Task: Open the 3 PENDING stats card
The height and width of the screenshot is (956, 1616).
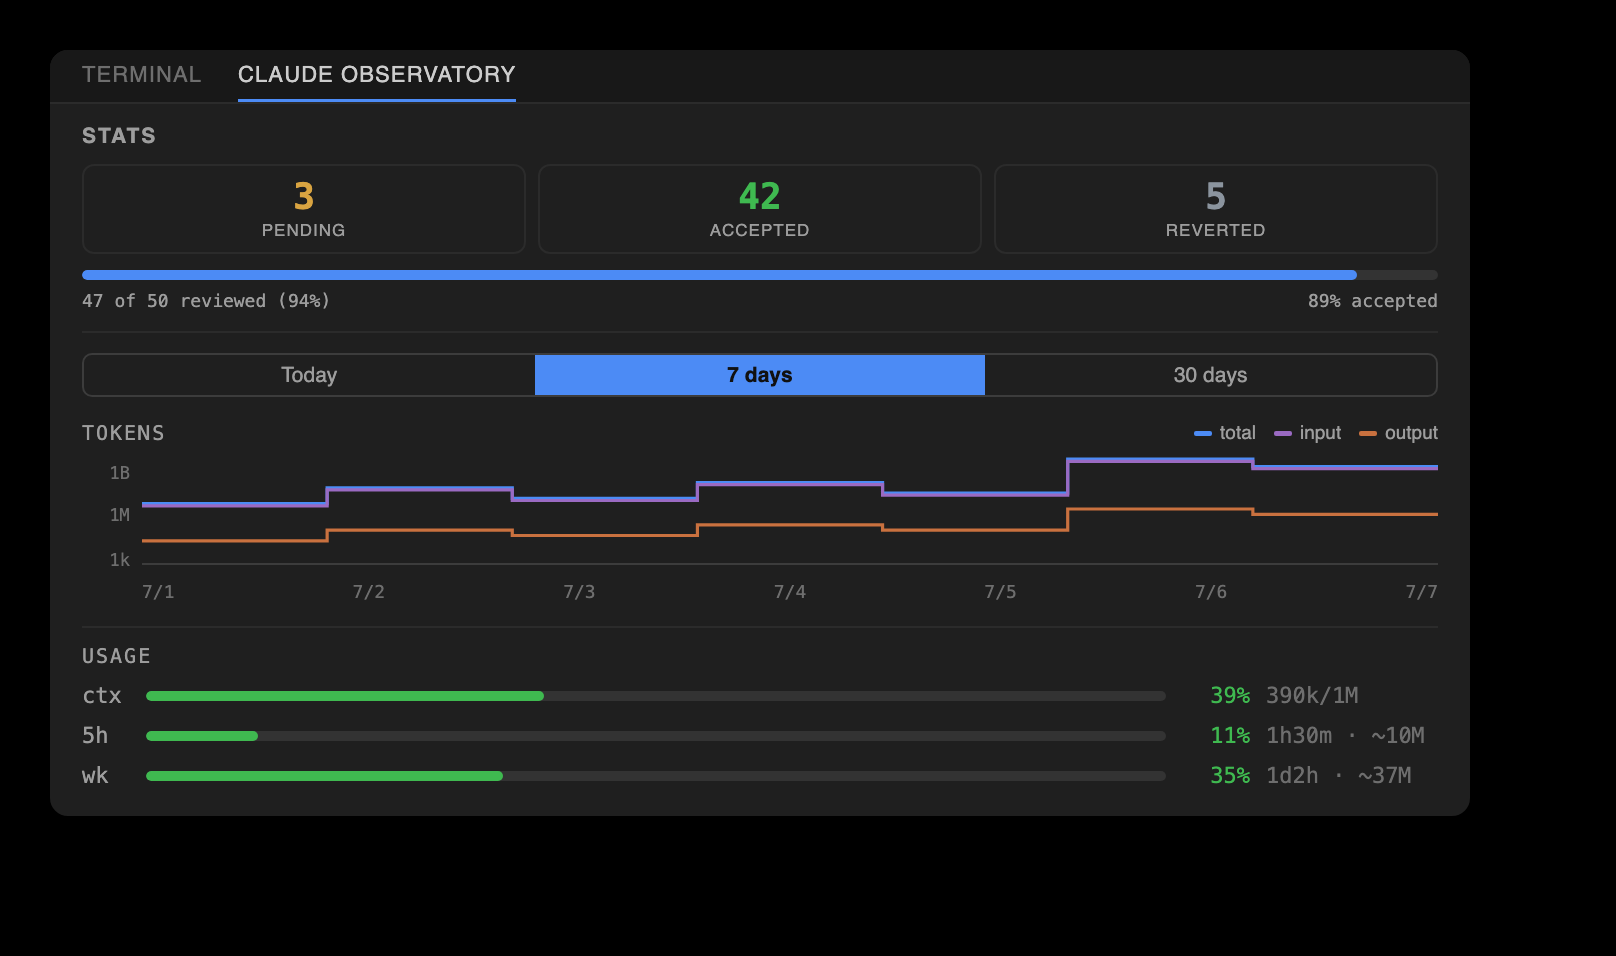Action: click(x=304, y=209)
